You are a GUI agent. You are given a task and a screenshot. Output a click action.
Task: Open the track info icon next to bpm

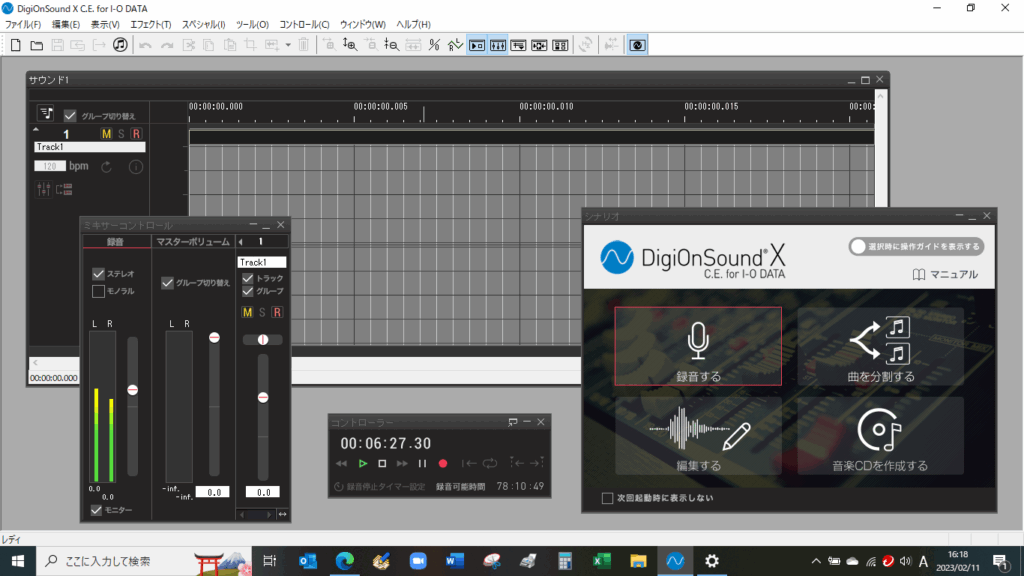136,167
